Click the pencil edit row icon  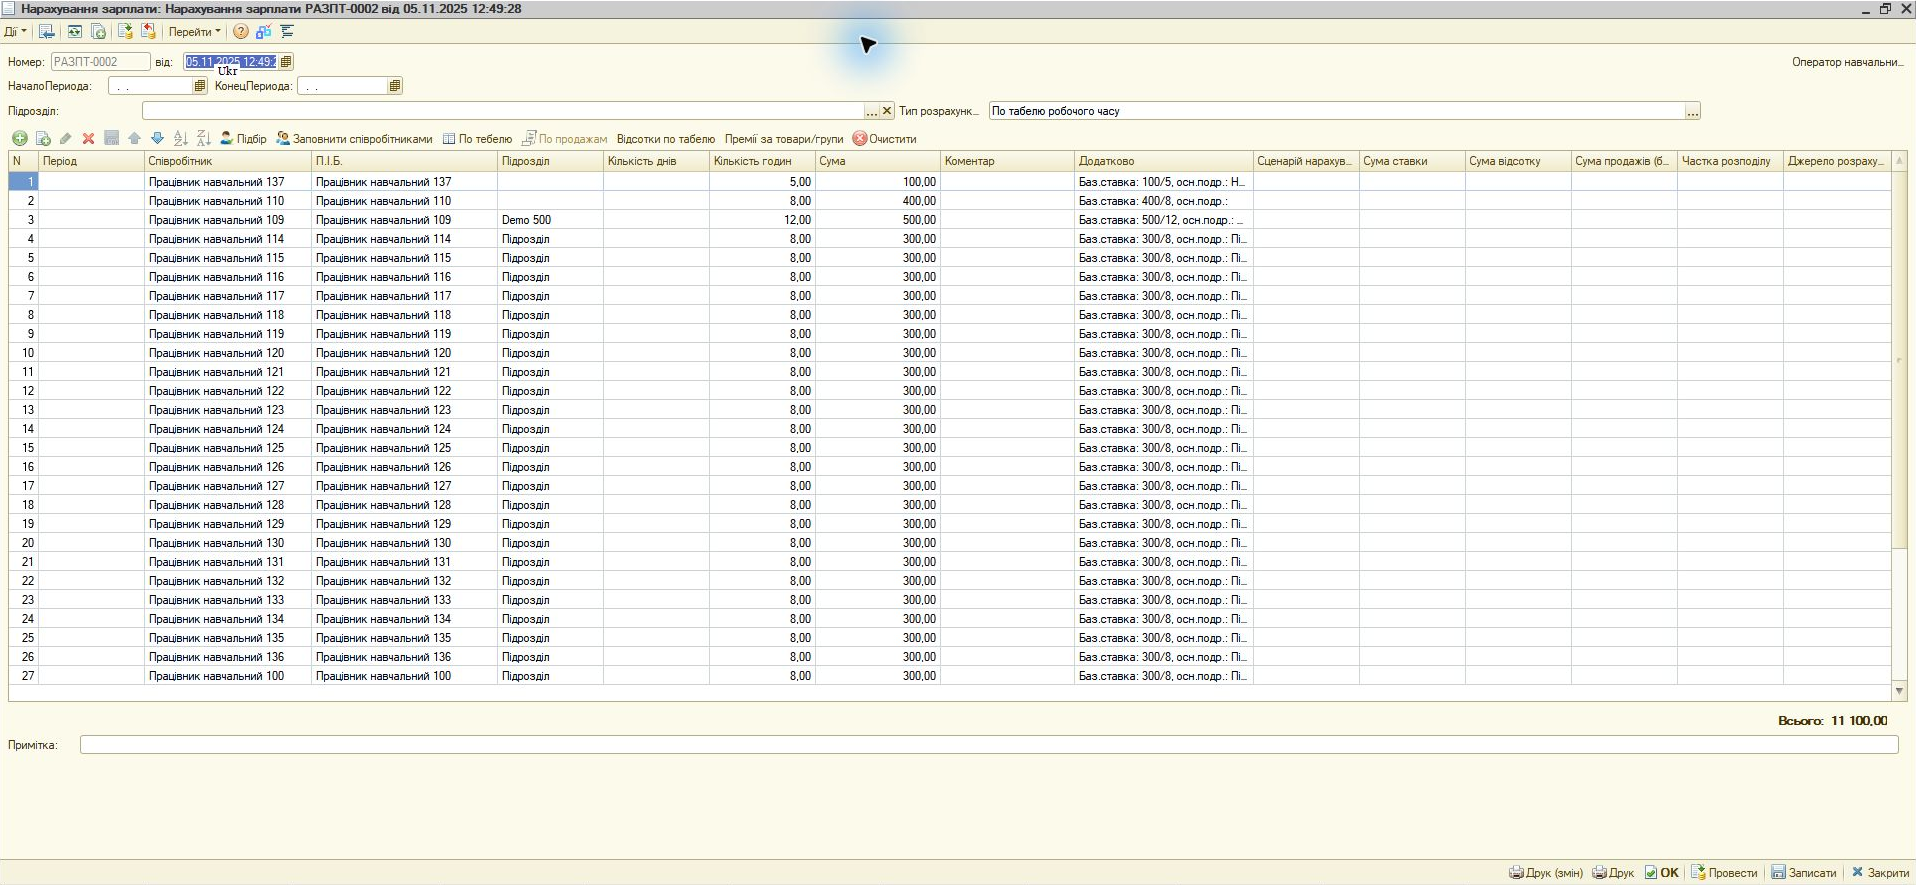tap(66, 139)
